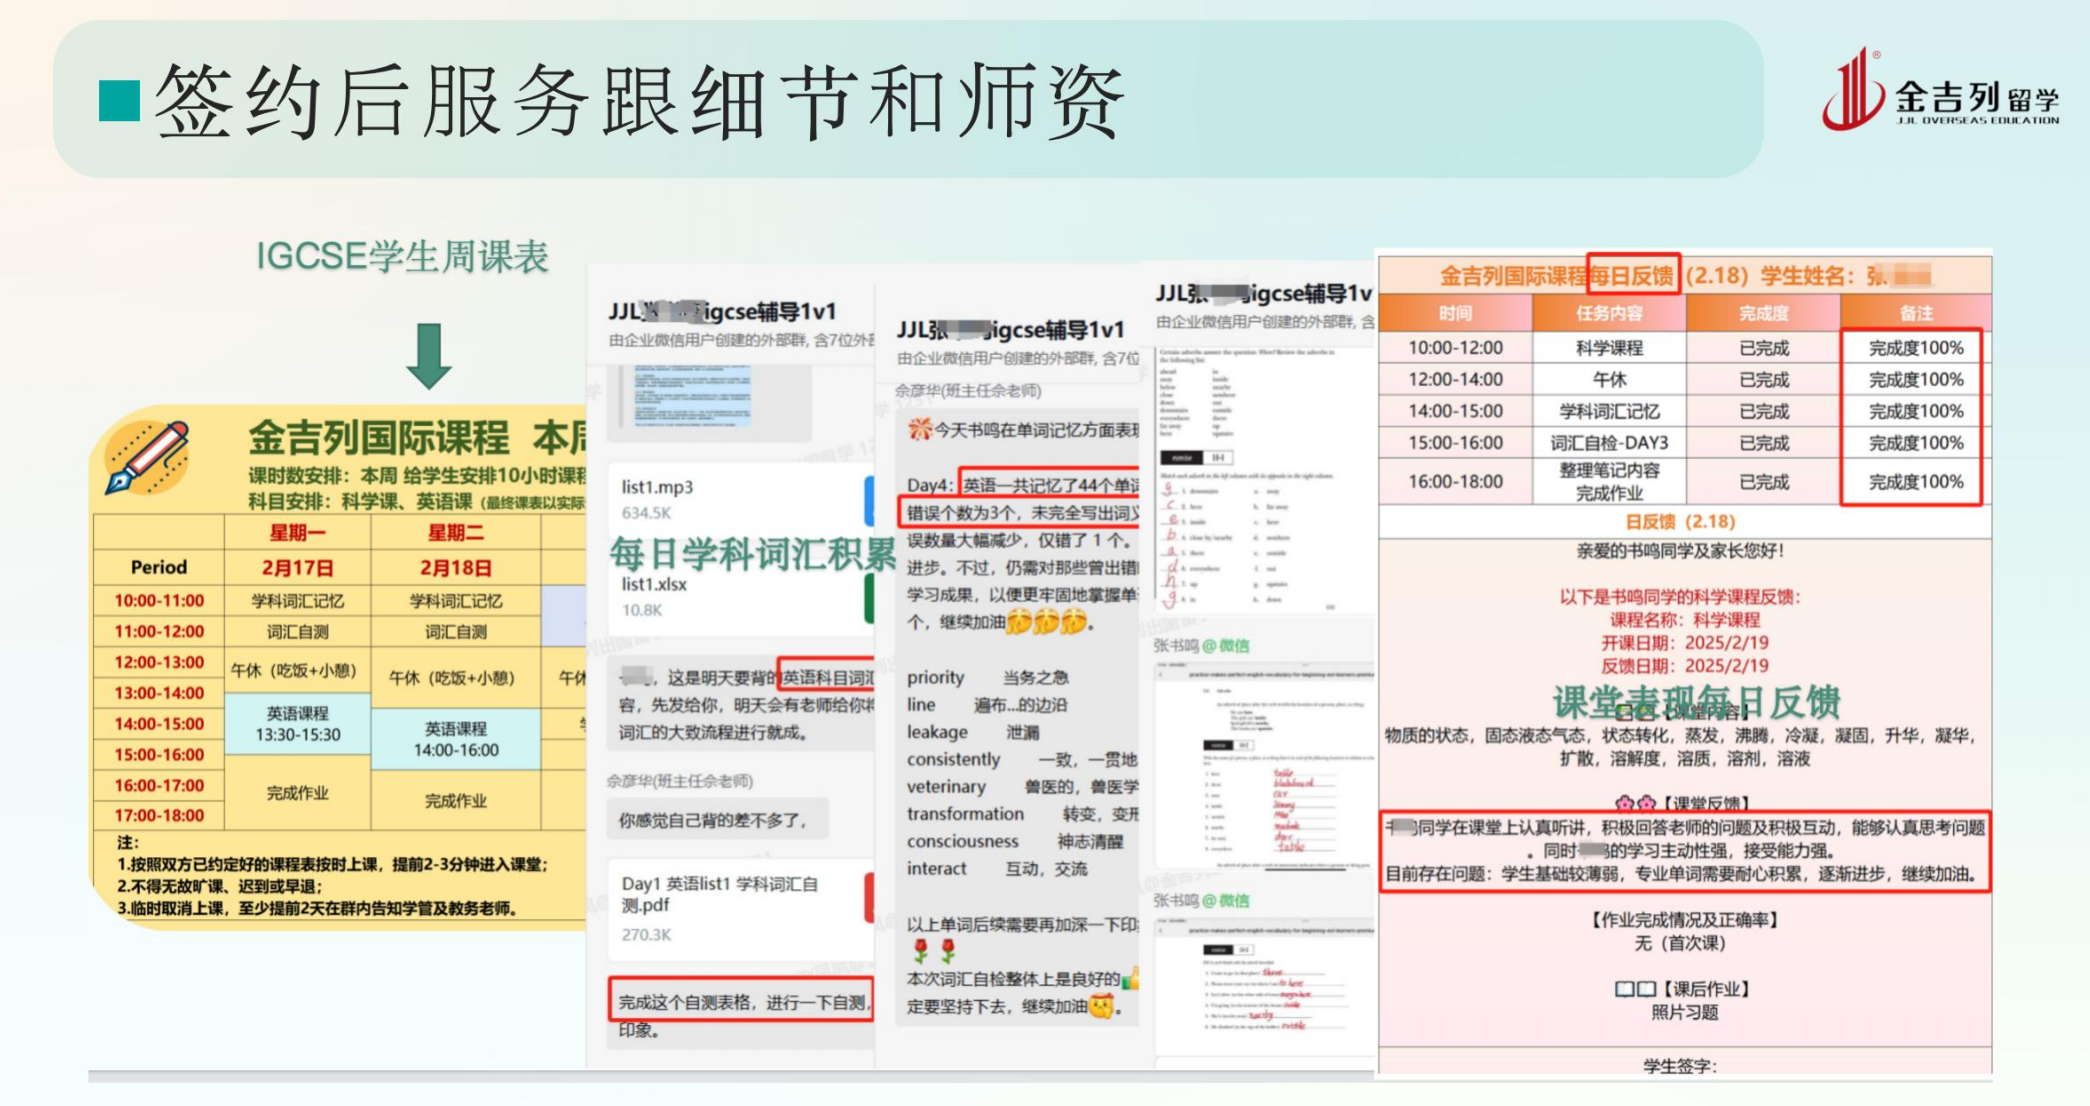Click the line 开课日期:2025/2/19
The width and height of the screenshot is (2090, 1106).
1685,642
